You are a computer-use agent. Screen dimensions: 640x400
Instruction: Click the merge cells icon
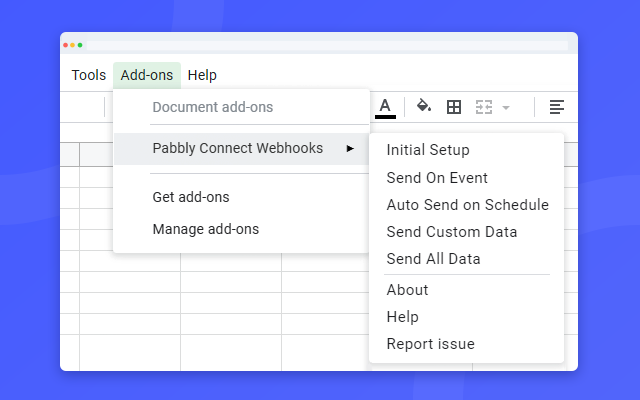pyautogui.click(x=484, y=107)
